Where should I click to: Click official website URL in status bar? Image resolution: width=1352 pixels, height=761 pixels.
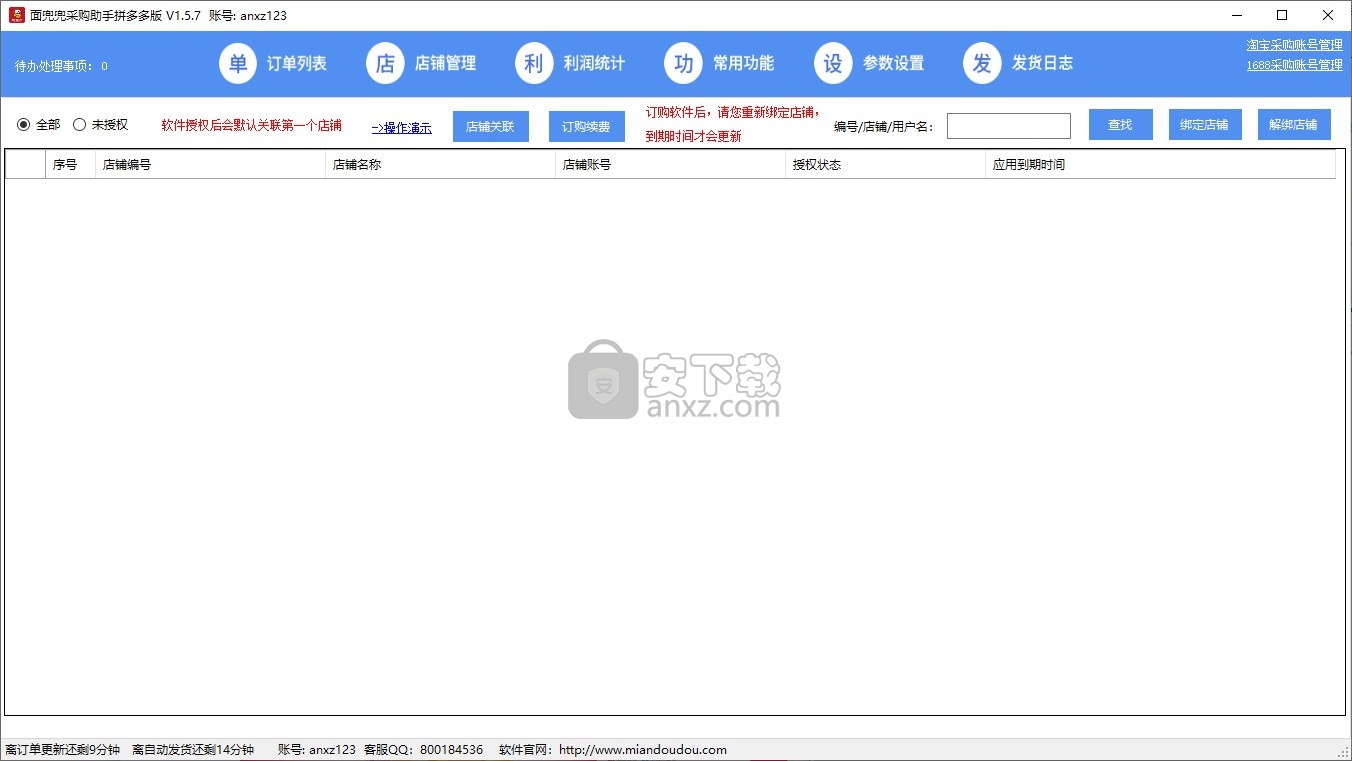643,750
